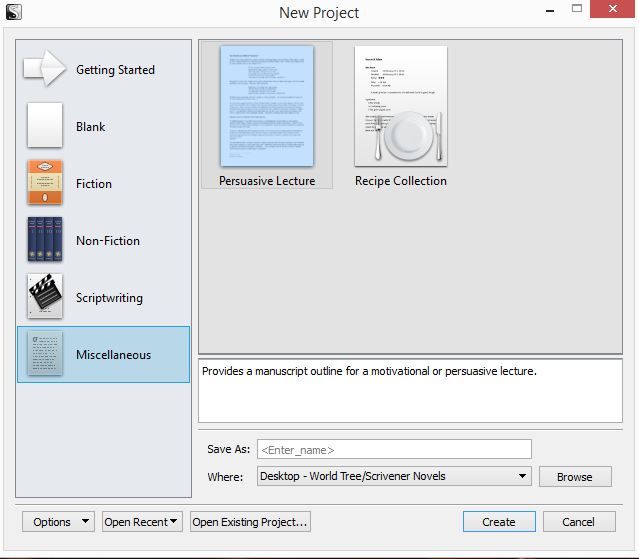
Task: Click the Save As name field
Action: (x=394, y=449)
